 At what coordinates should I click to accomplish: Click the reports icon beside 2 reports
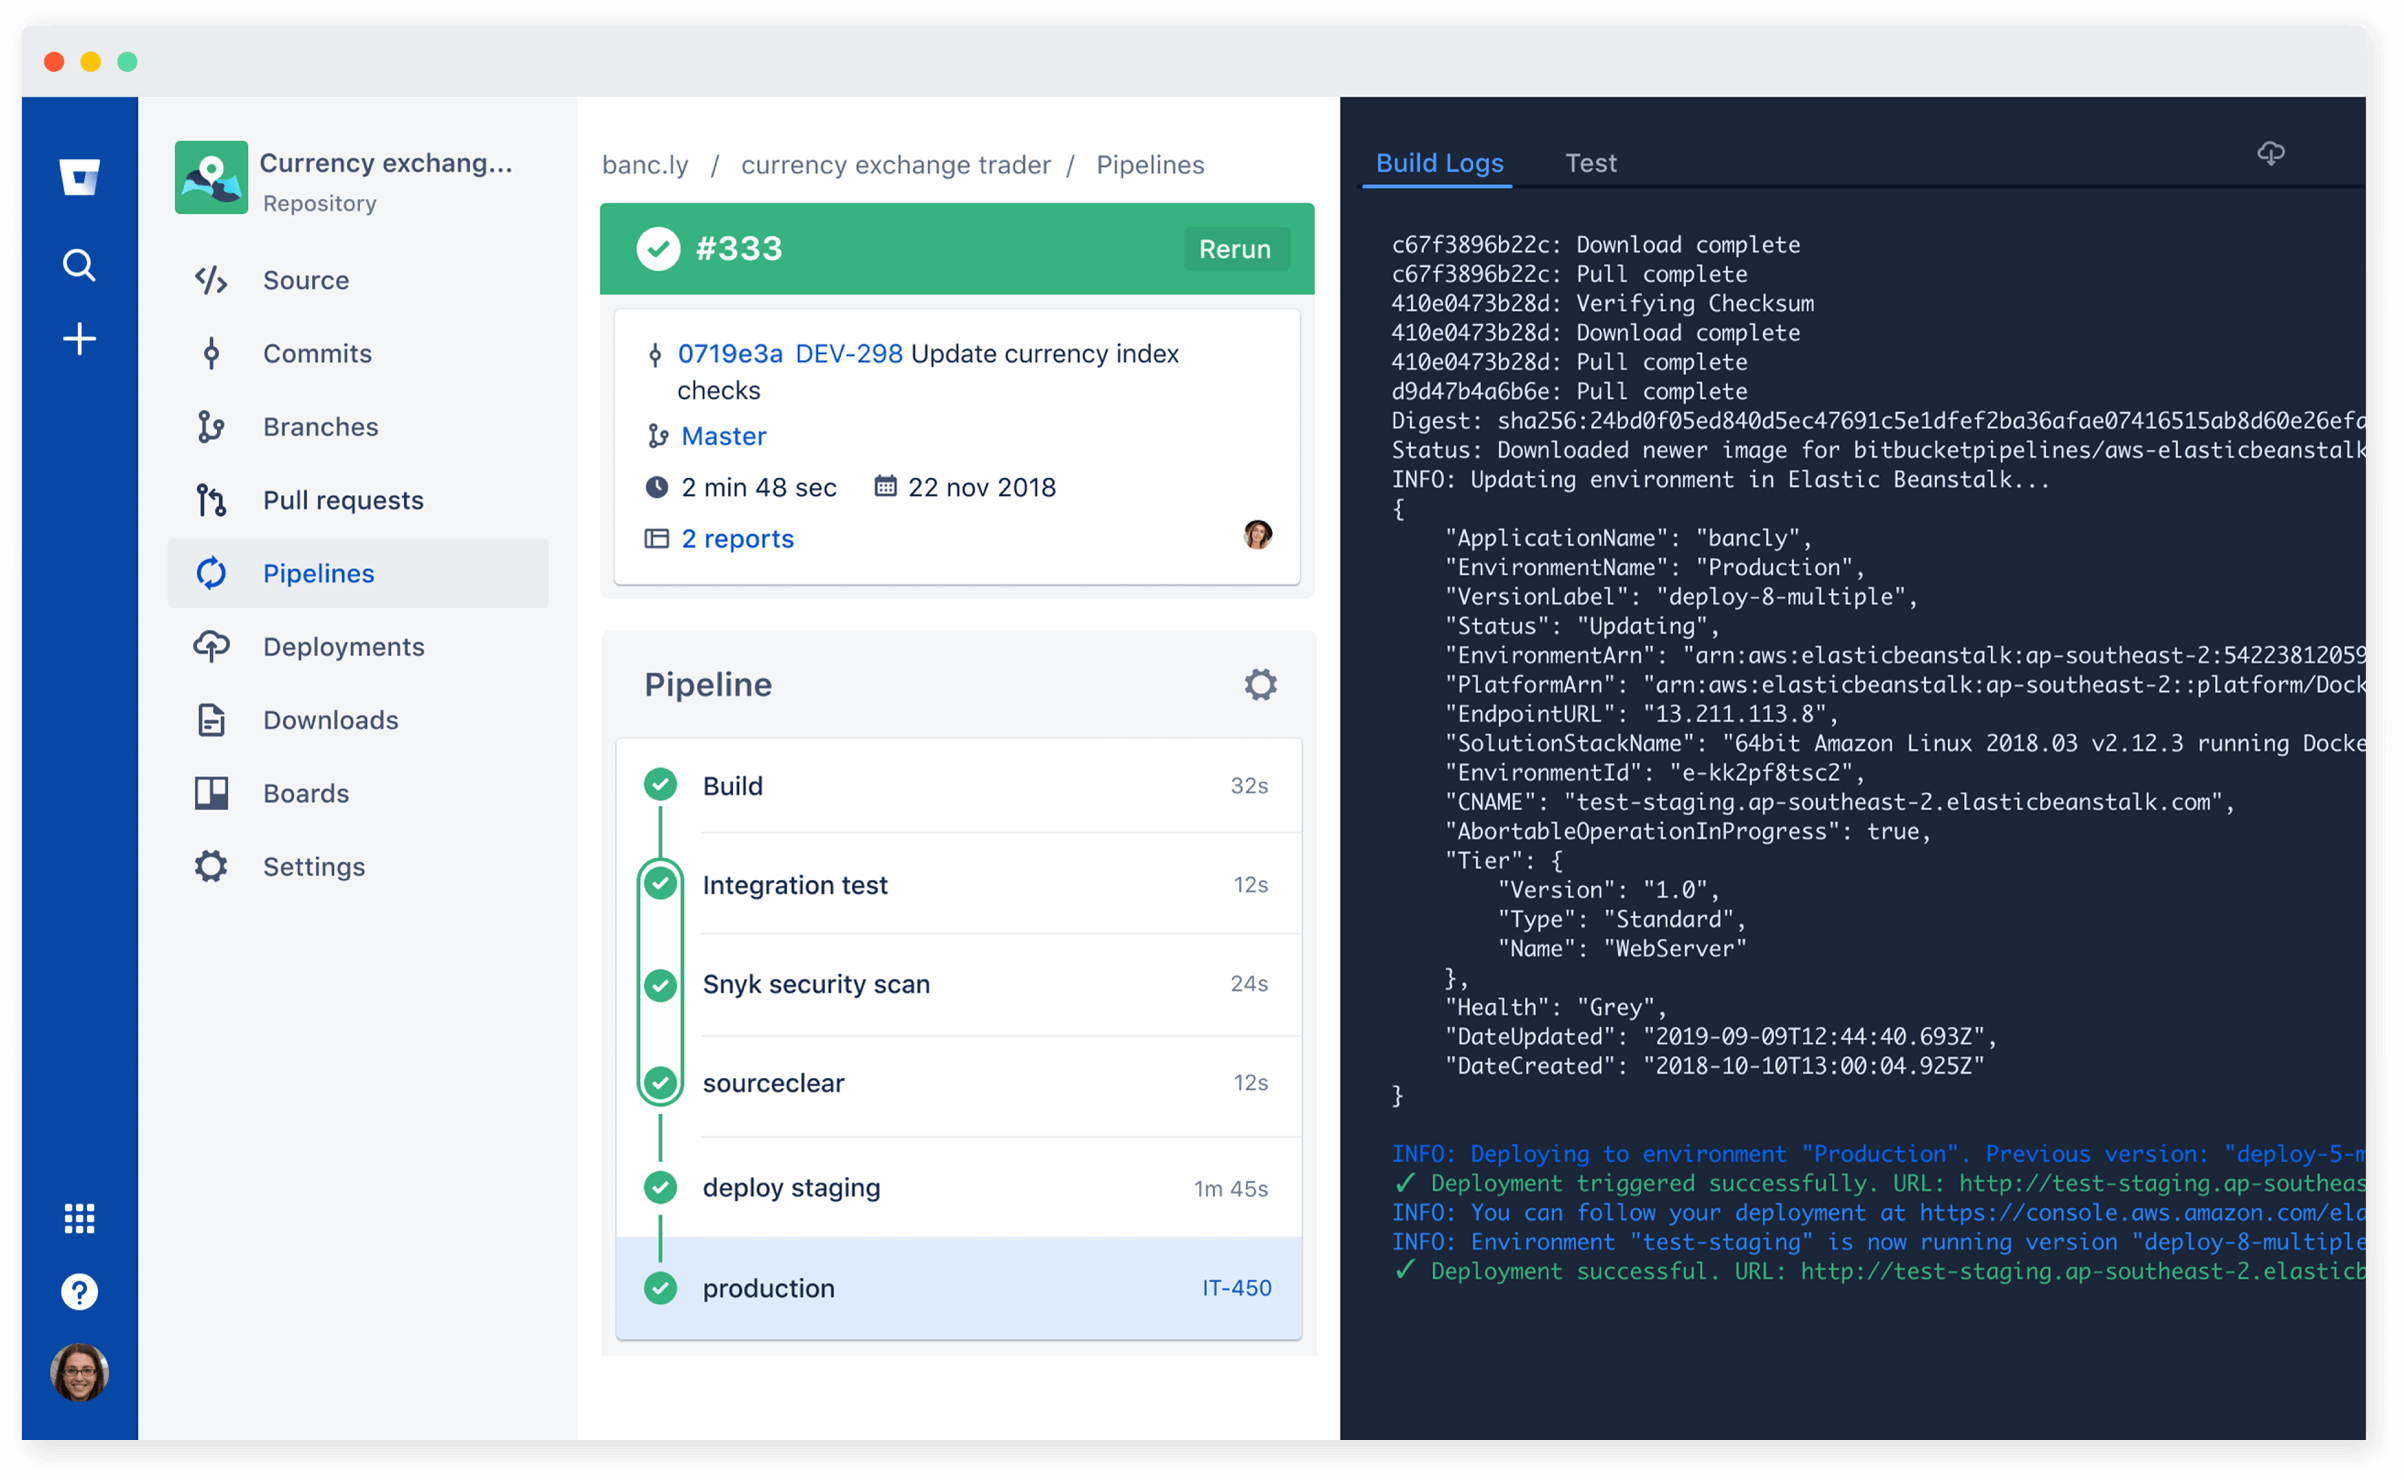[656, 539]
